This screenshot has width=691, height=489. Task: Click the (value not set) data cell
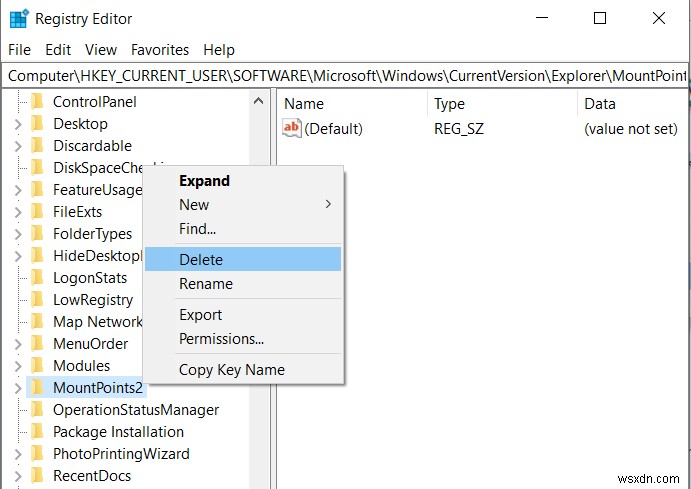pyautogui.click(x=631, y=129)
